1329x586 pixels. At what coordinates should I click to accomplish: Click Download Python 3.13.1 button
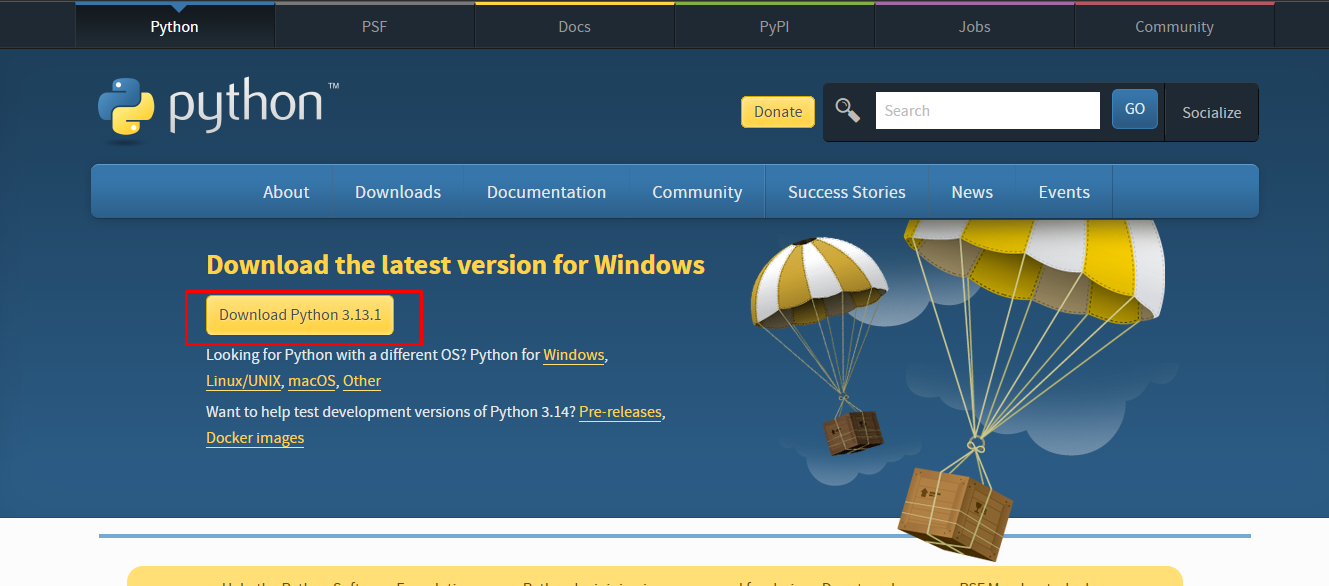pos(300,315)
